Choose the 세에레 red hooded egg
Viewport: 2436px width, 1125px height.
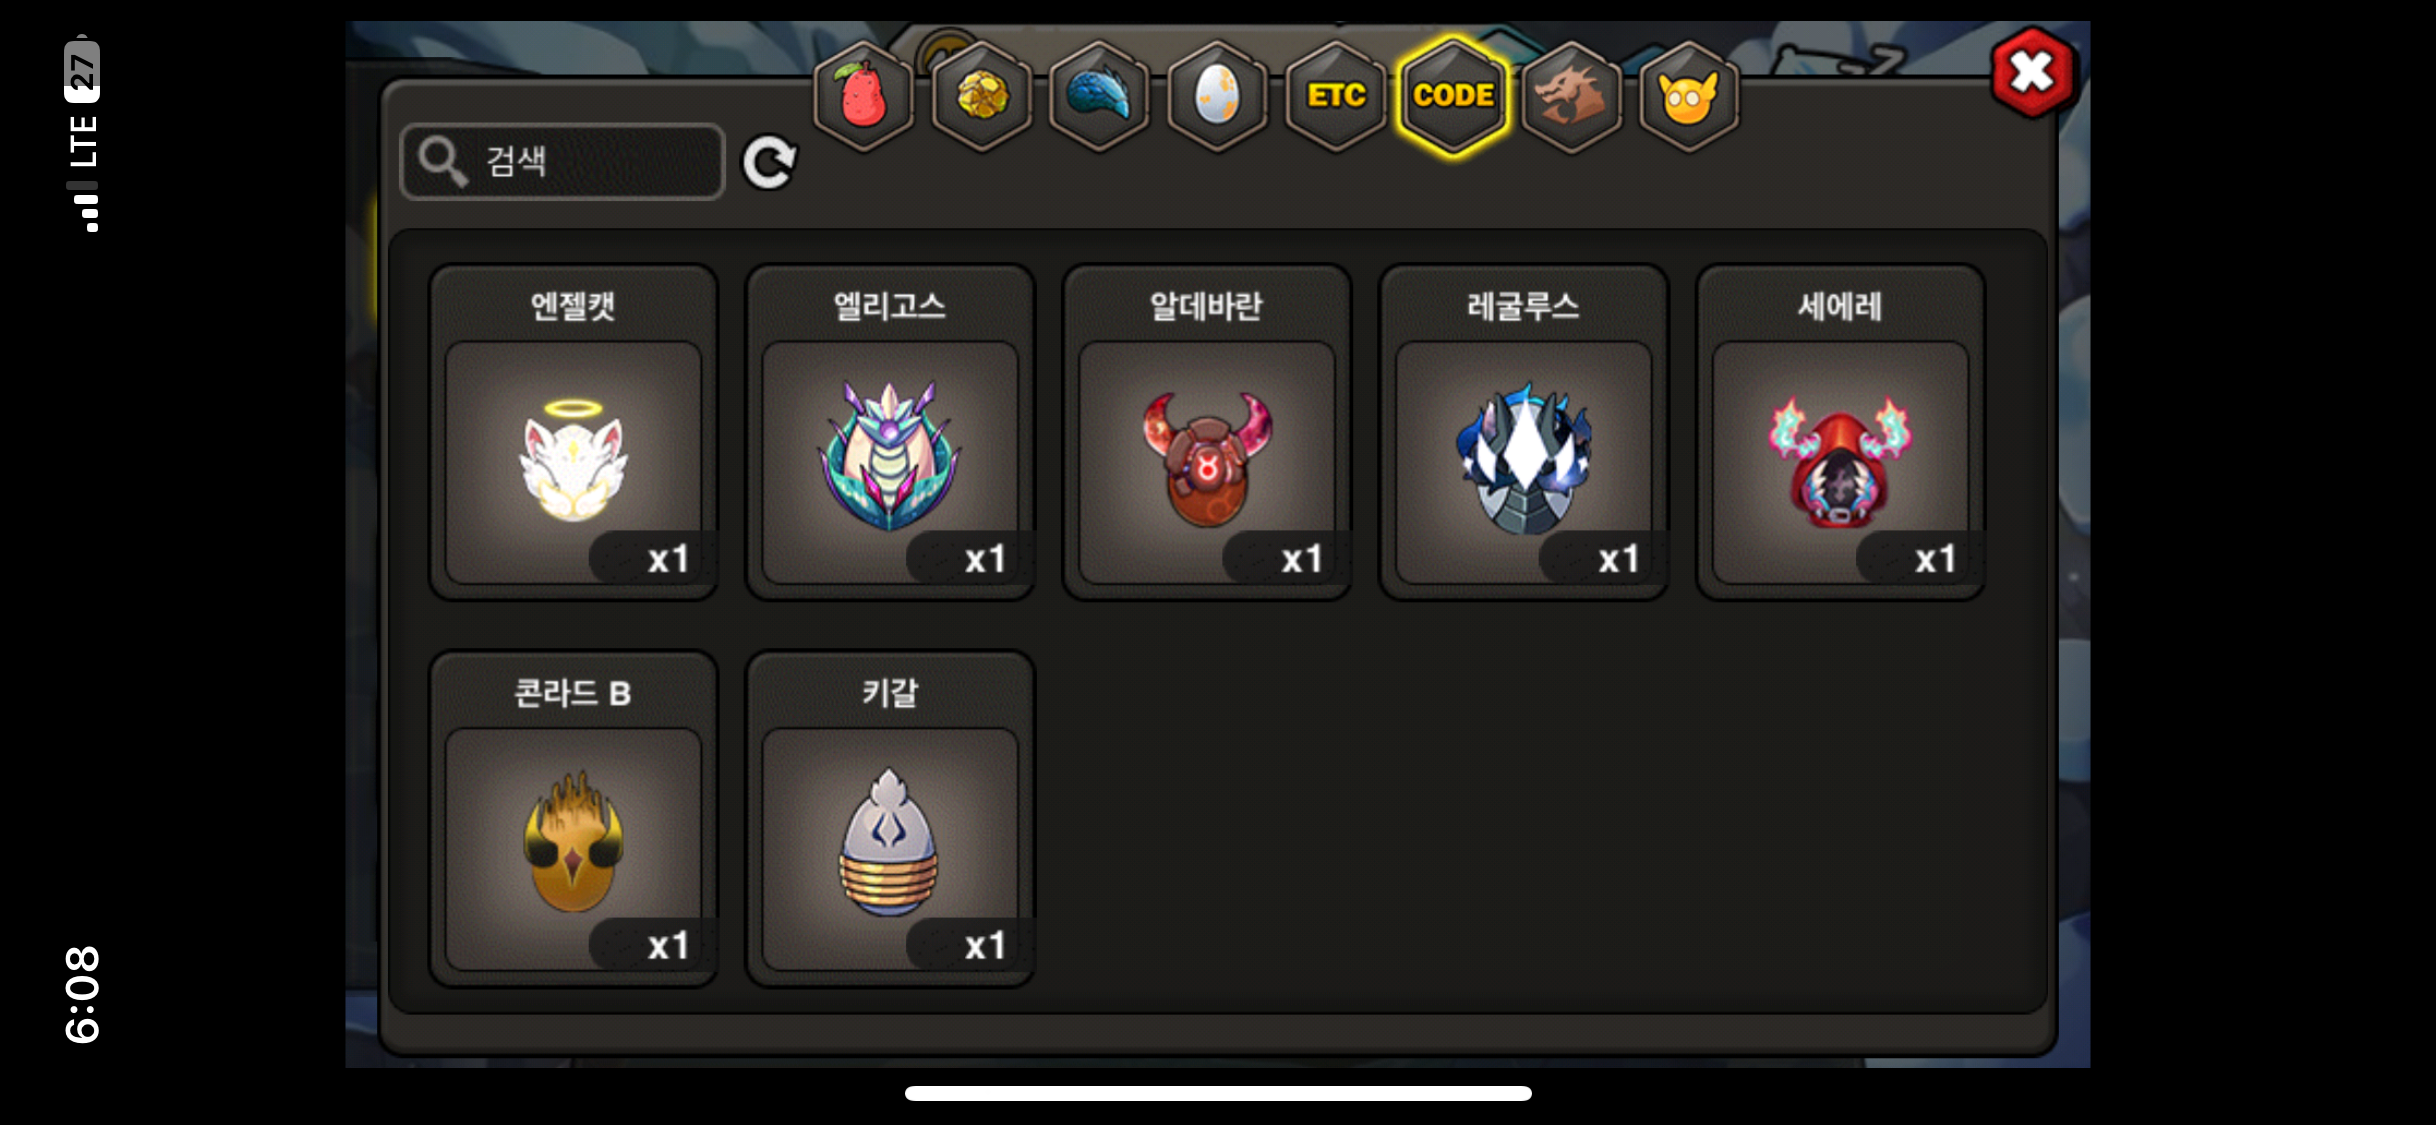tap(1840, 432)
